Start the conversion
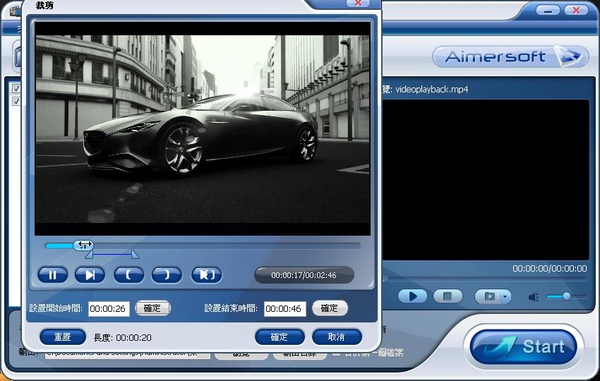600x381 pixels. point(523,347)
